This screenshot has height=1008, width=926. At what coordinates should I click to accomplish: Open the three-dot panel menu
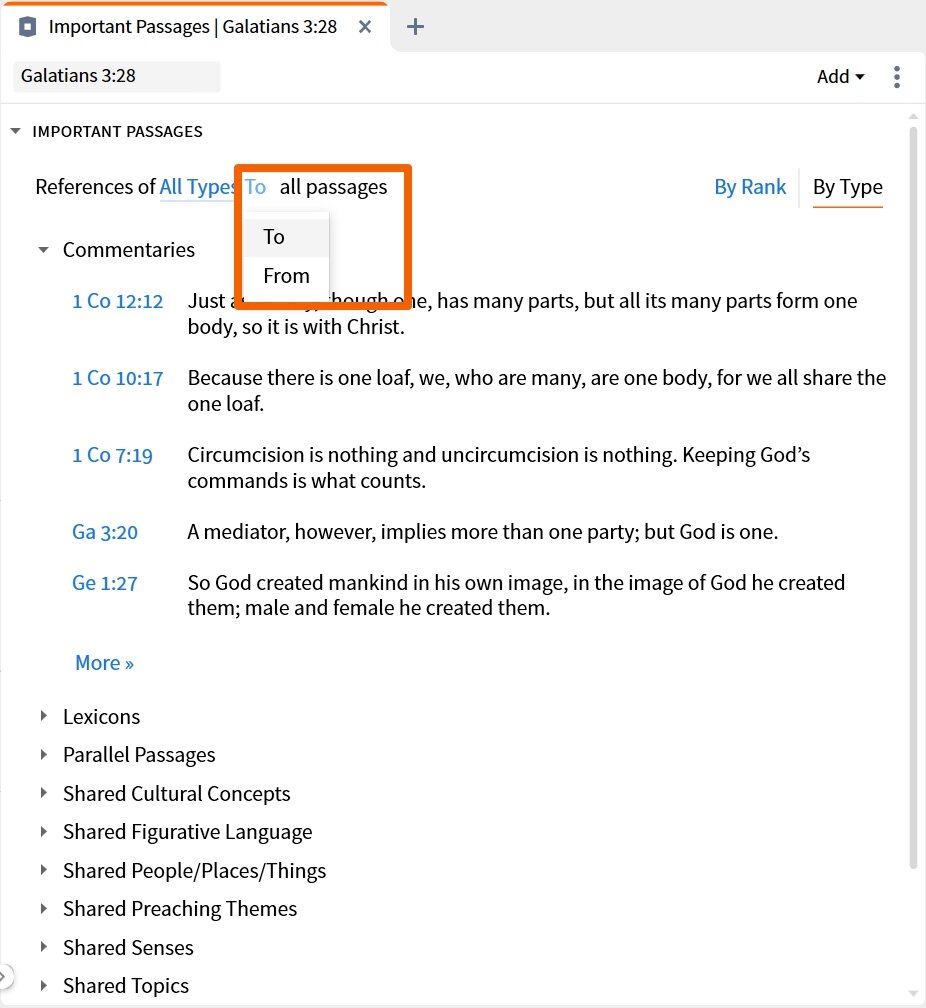[897, 76]
